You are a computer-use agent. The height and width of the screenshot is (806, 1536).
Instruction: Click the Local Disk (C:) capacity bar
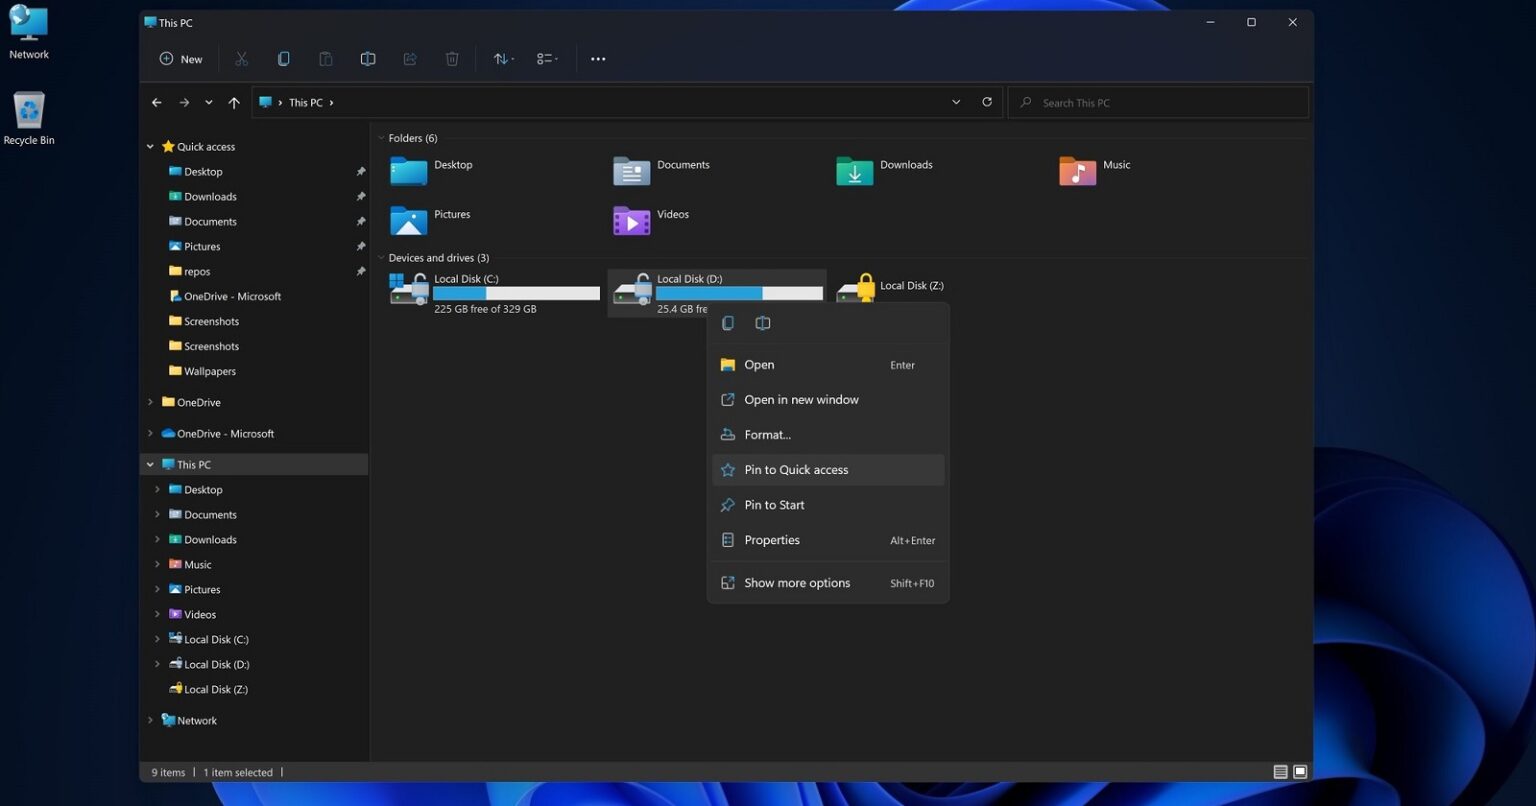point(516,293)
